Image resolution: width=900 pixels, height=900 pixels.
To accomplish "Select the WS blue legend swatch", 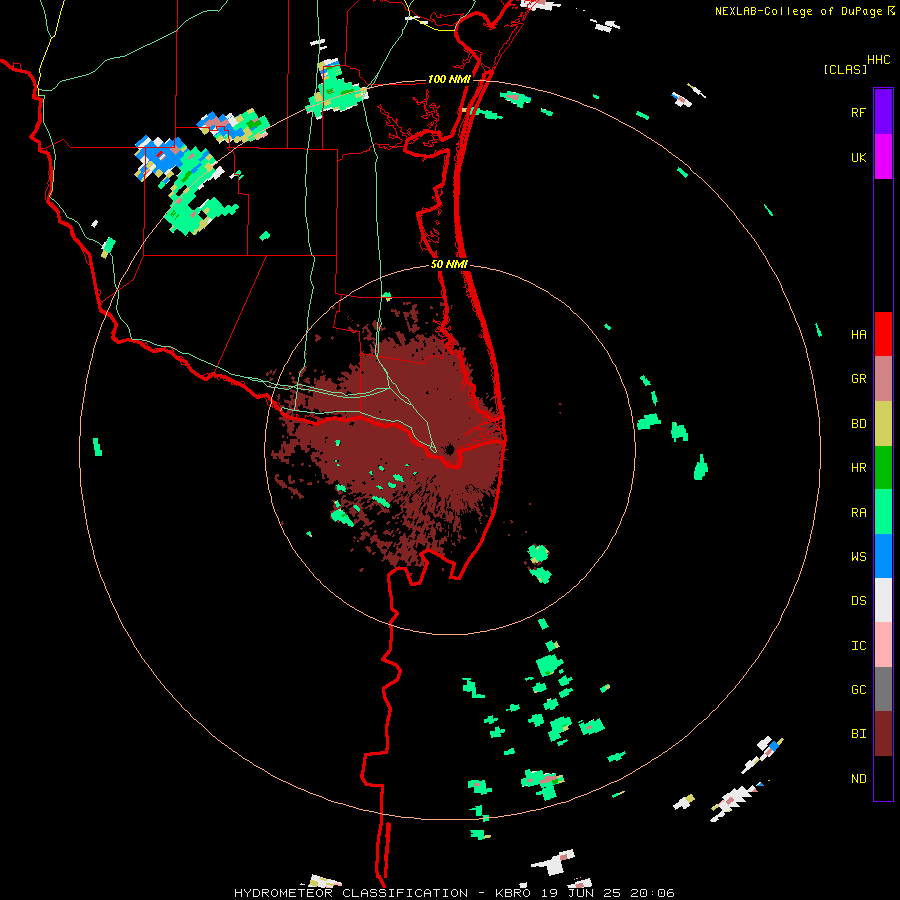I will pyautogui.click(x=883, y=556).
